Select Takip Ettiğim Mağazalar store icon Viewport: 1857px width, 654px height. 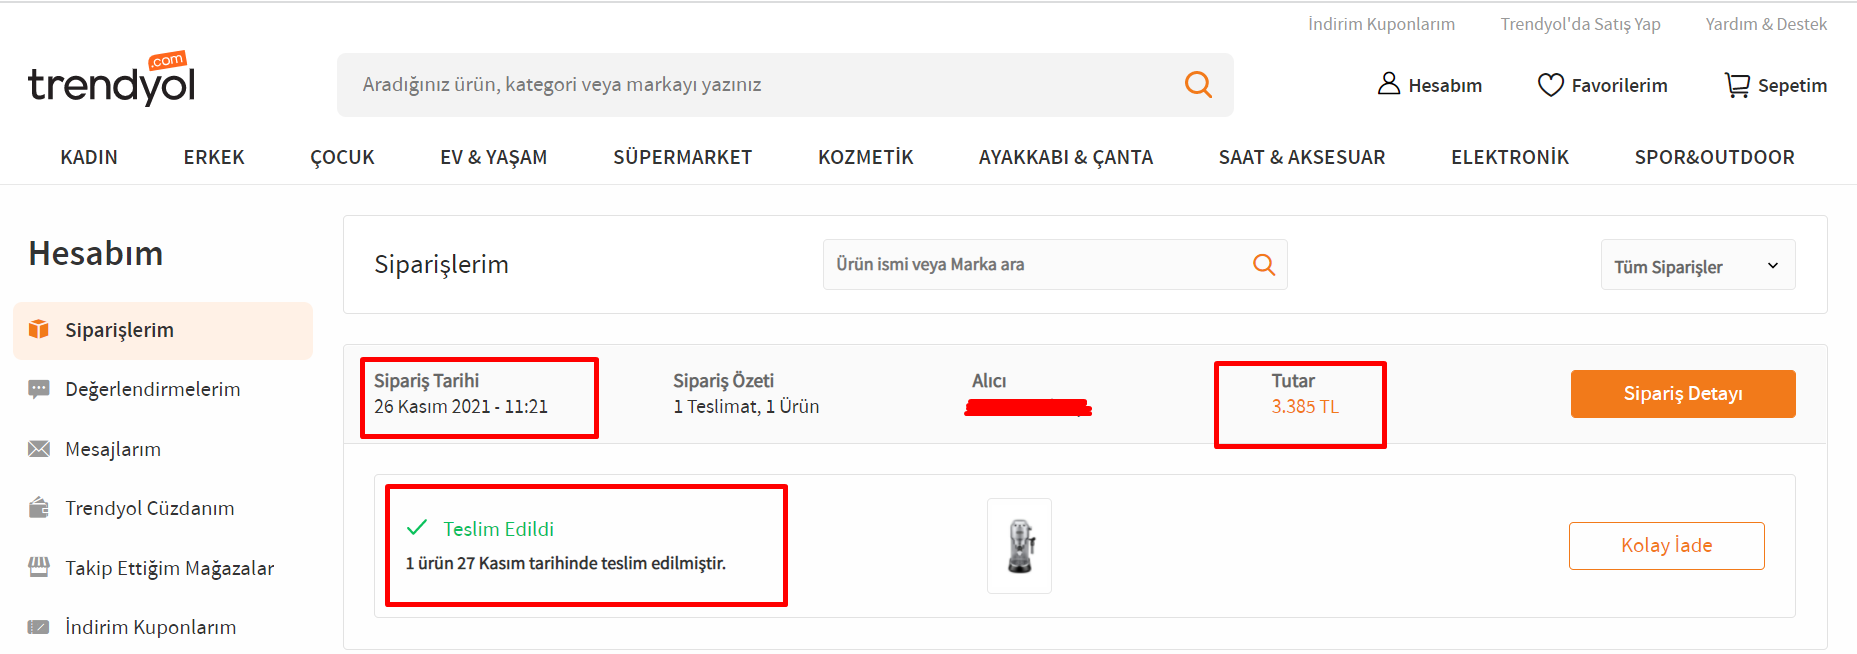point(39,567)
